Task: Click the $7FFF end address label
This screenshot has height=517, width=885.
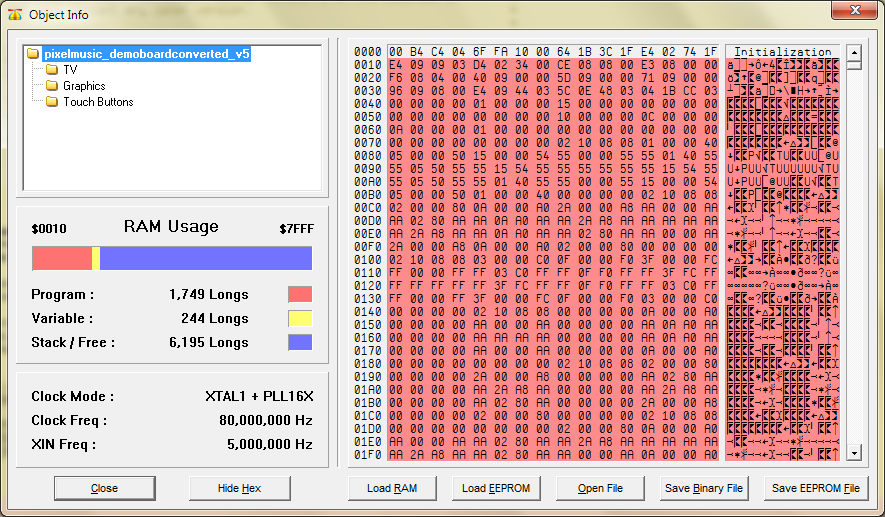Action: (296, 229)
